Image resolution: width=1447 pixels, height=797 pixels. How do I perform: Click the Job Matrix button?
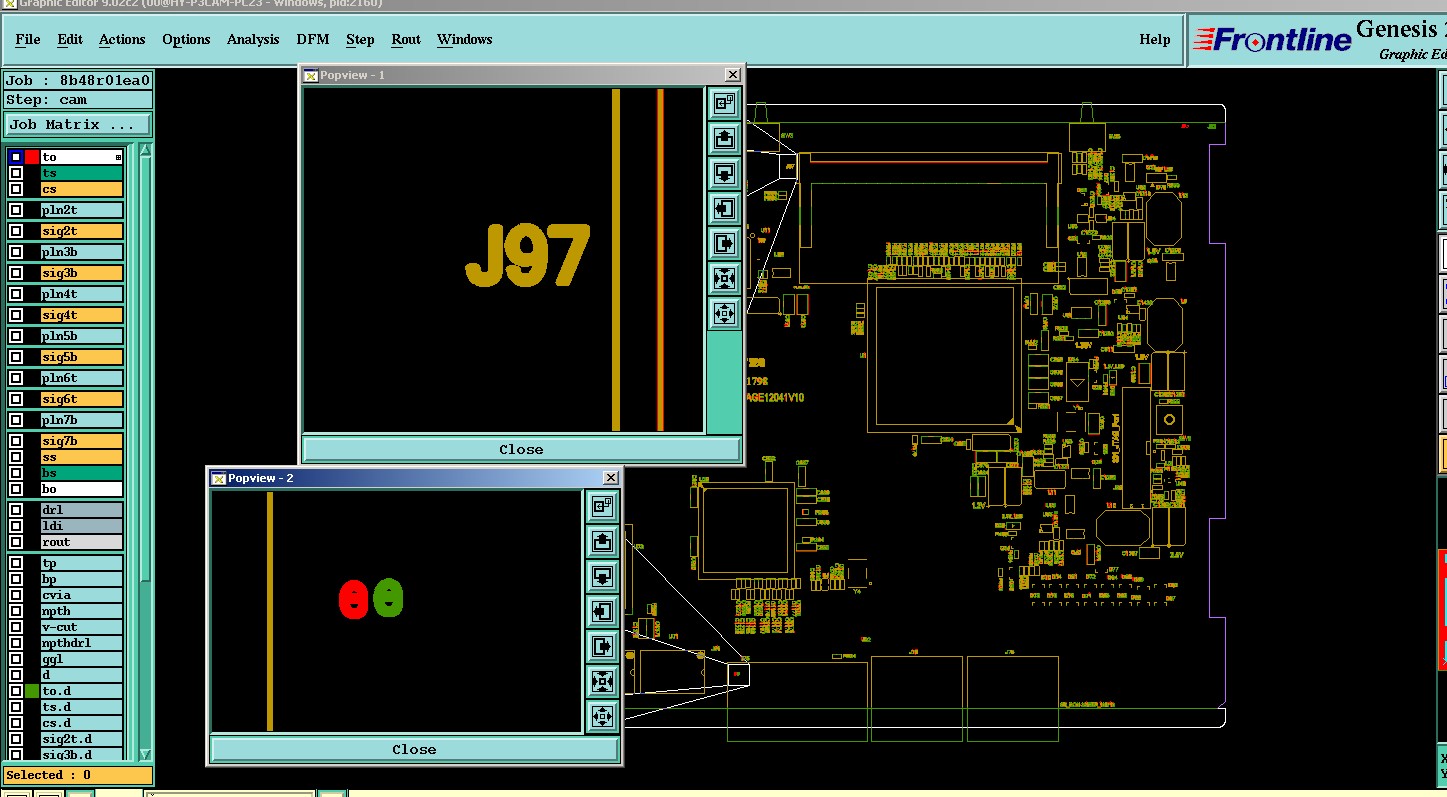pyautogui.click(x=78, y=125)
